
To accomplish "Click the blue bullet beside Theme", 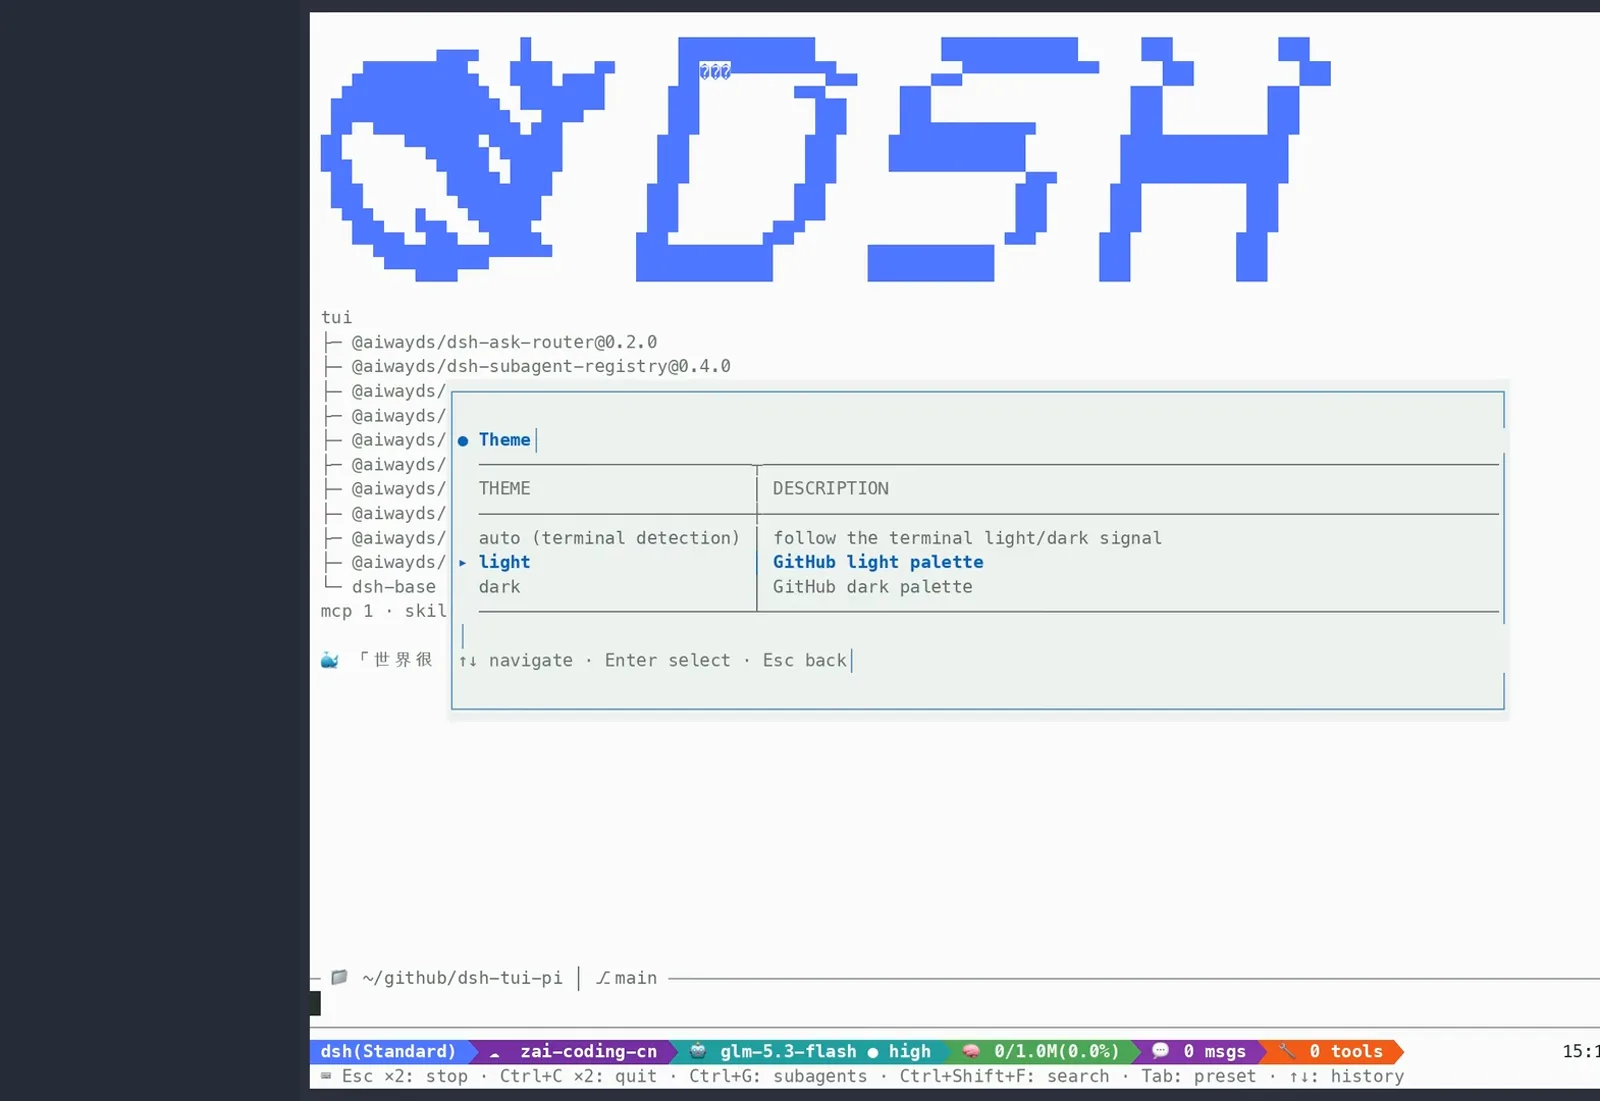I will point(463,441).
